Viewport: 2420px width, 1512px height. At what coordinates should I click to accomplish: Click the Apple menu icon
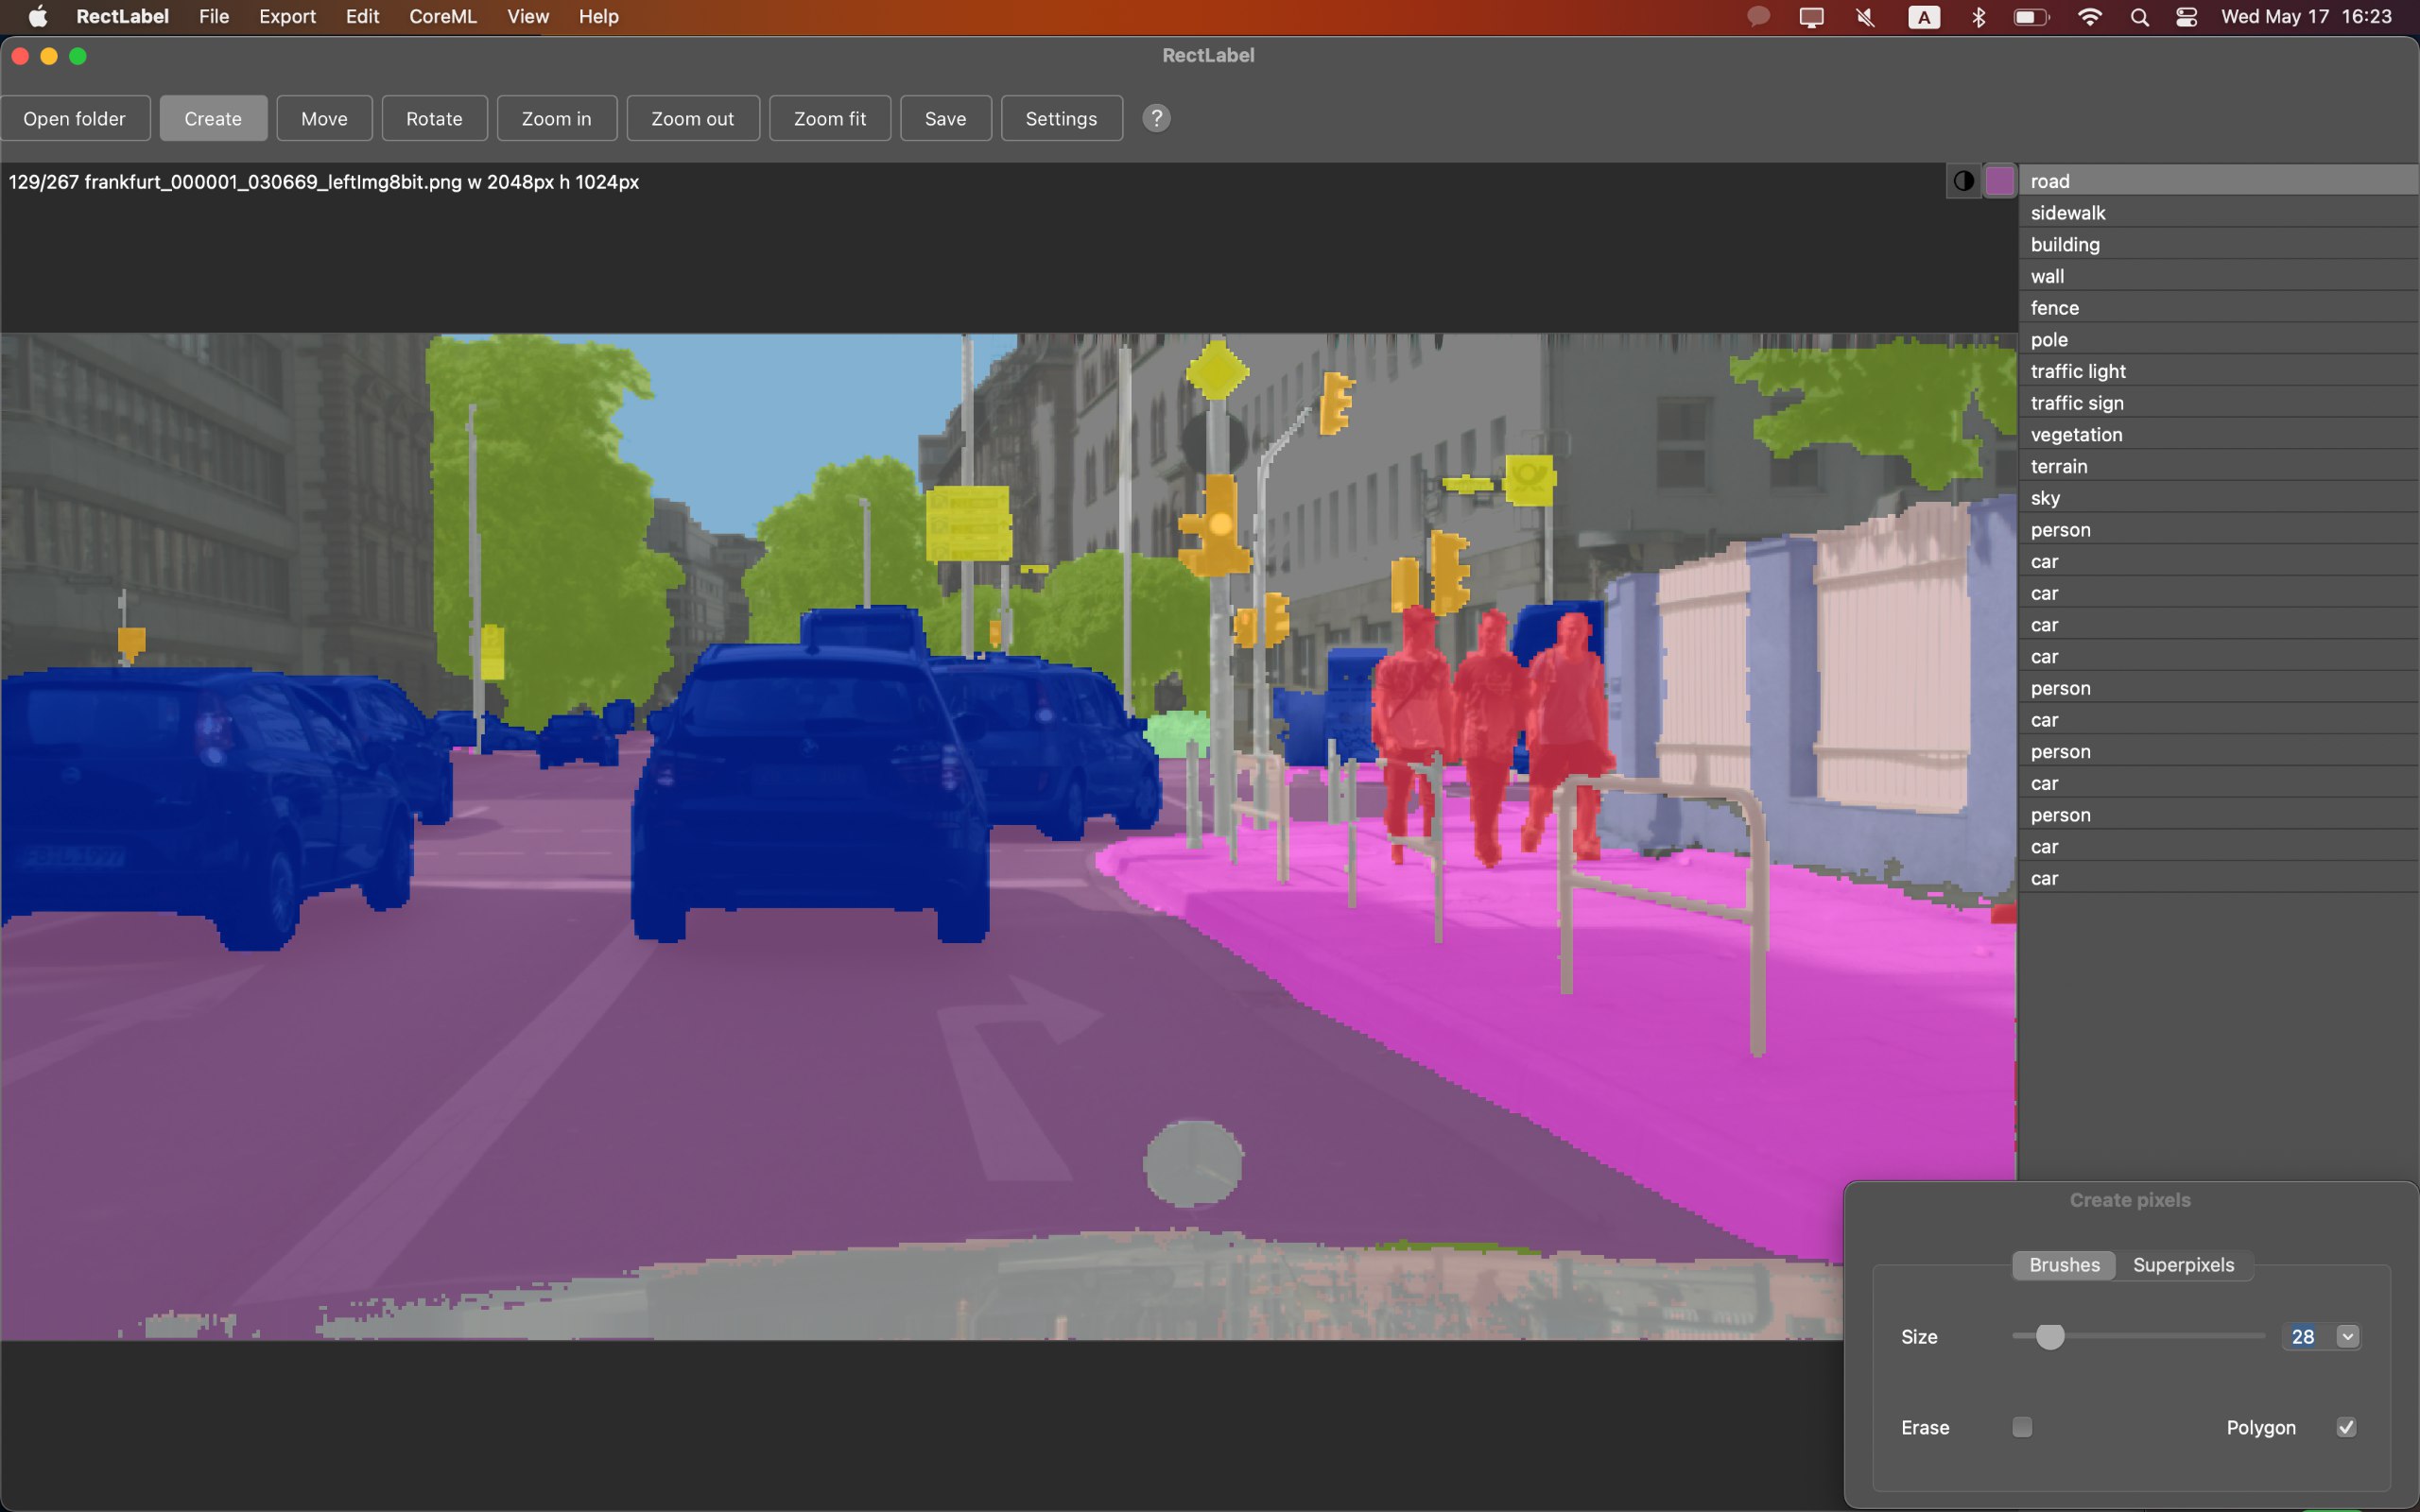pos(37,16)
